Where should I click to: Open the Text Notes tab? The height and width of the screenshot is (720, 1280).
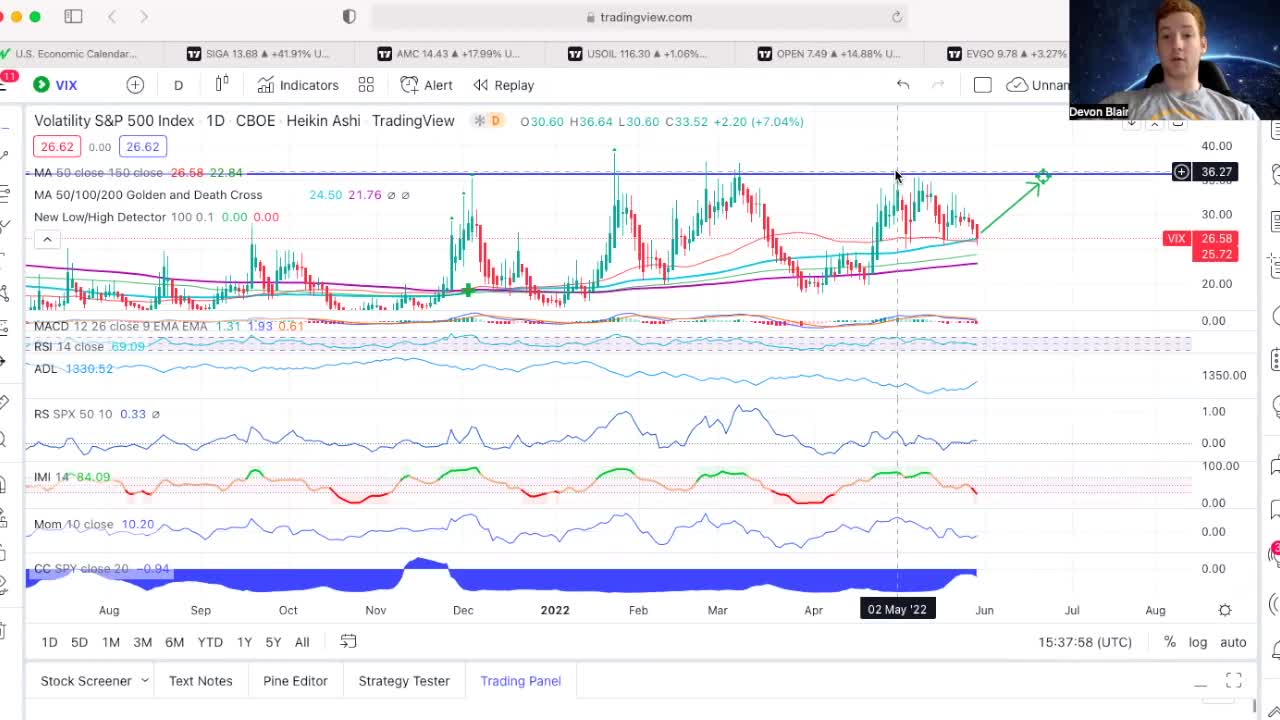200,681
